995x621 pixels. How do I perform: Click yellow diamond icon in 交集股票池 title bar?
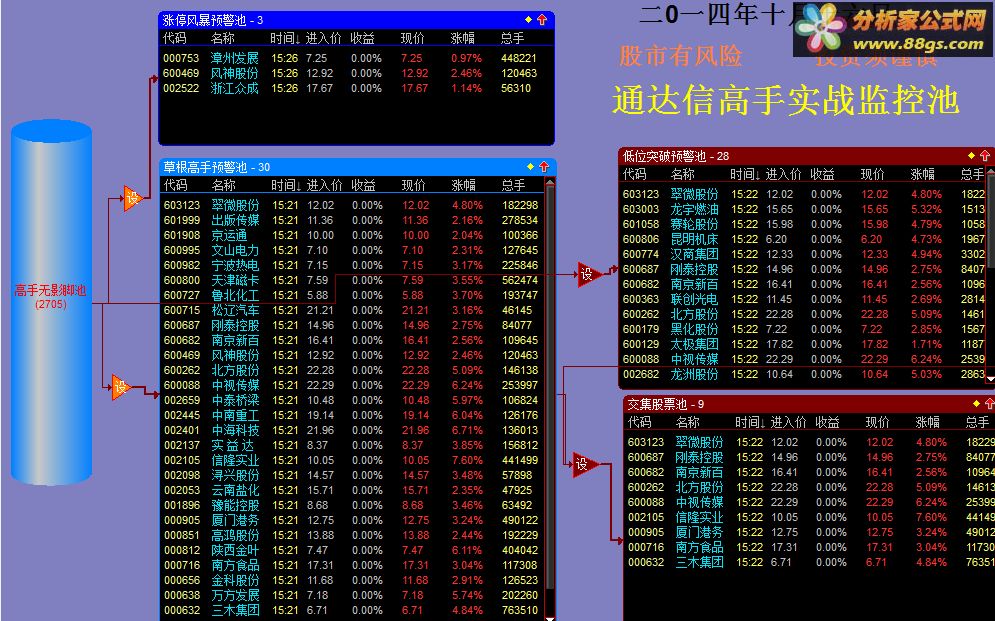[x=976, y=403]
